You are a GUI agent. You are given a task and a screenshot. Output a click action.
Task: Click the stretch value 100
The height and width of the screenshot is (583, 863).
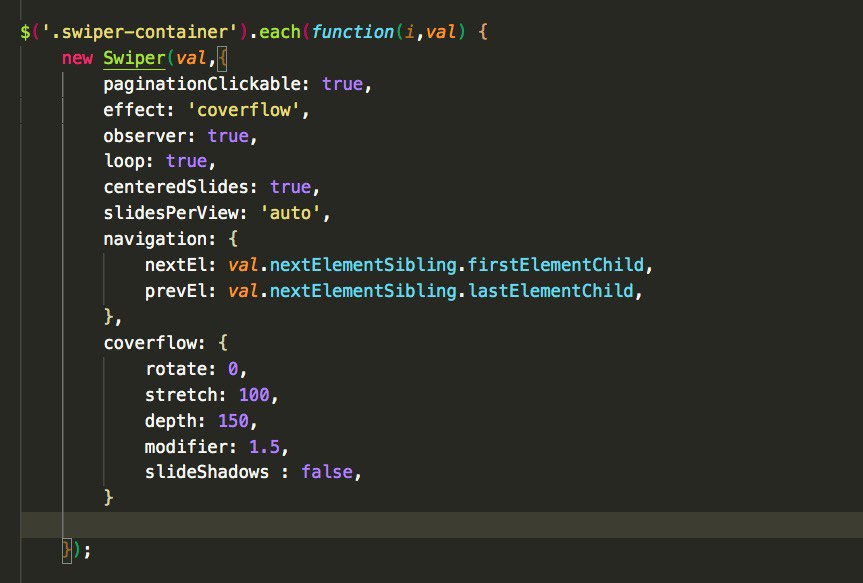point(254,395)
